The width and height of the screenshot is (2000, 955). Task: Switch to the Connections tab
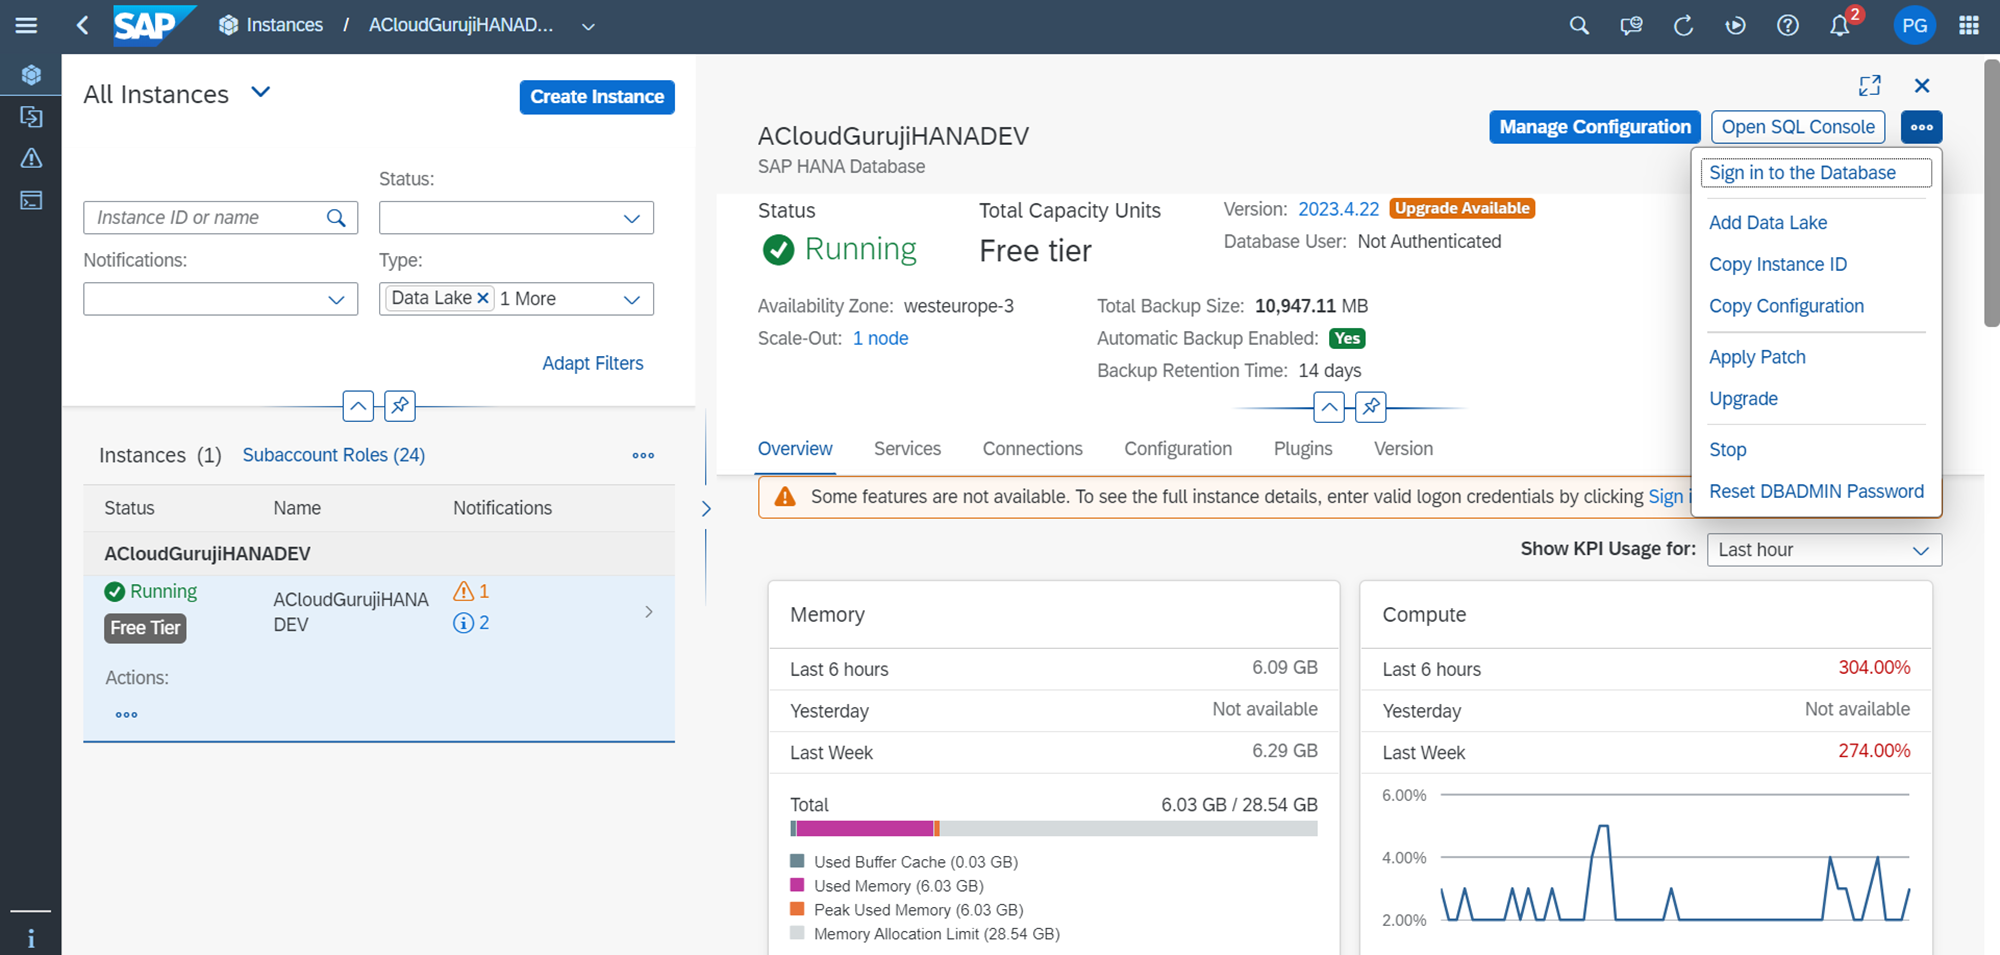pos(1032,449)
